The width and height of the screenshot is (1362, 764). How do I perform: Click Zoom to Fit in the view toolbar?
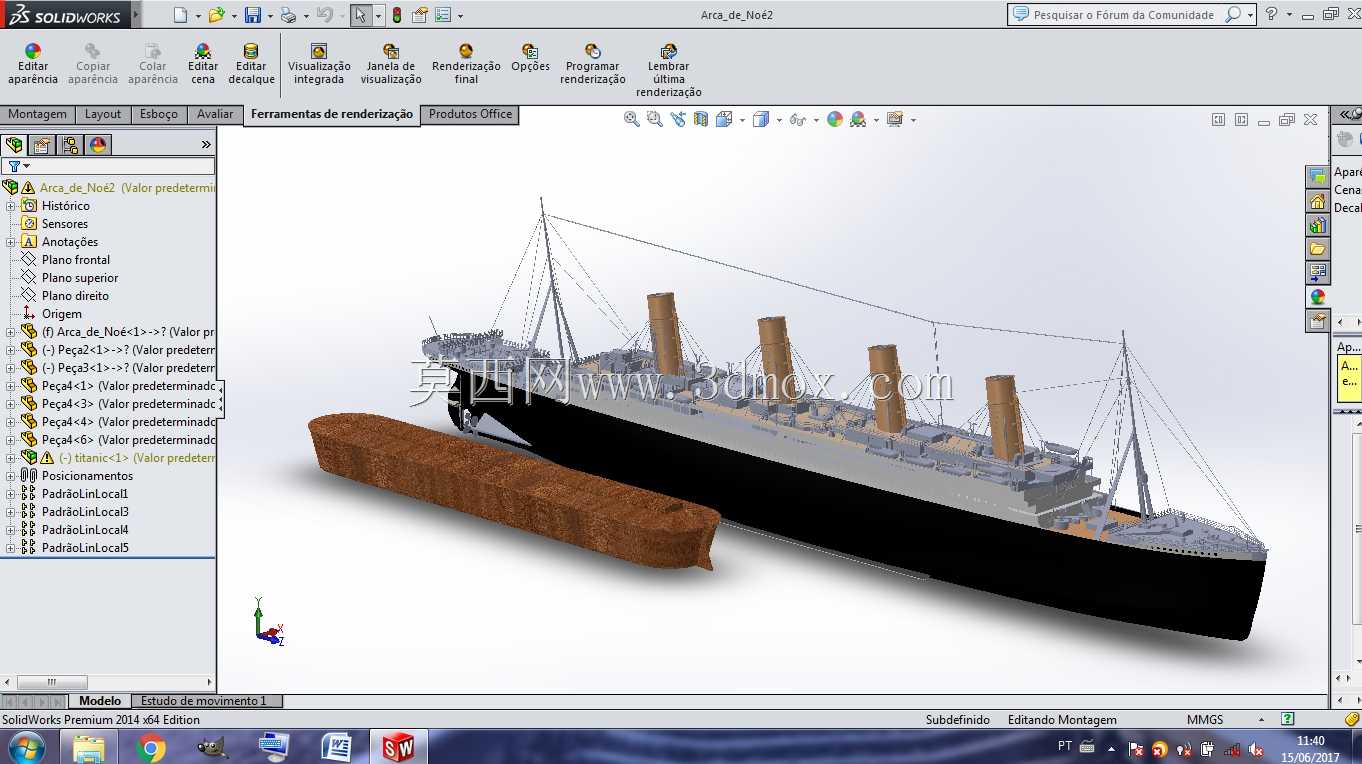(632, 119)
